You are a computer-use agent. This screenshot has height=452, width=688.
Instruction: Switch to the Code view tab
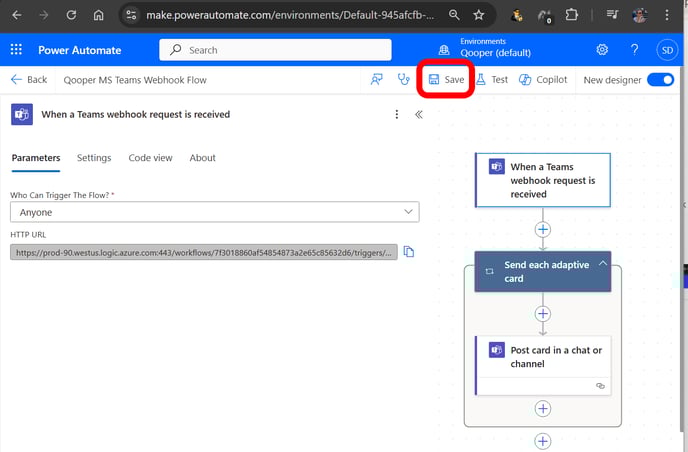click(x=150, y=158)
